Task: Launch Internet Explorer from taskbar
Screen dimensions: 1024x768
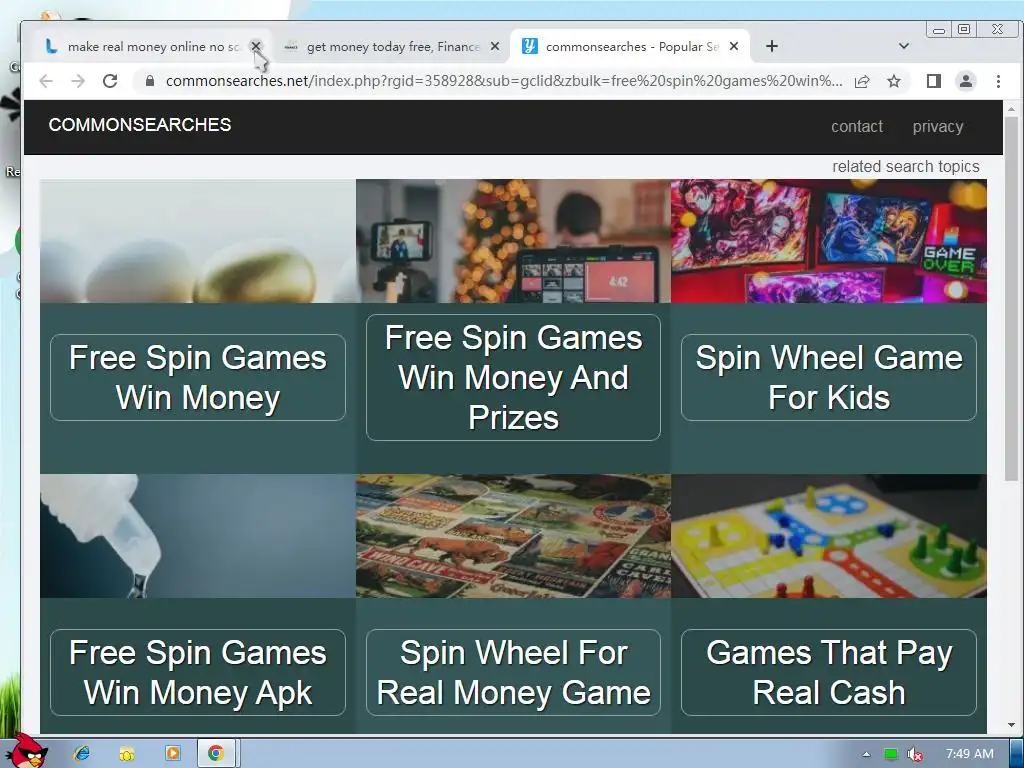Action: [82, 753]
